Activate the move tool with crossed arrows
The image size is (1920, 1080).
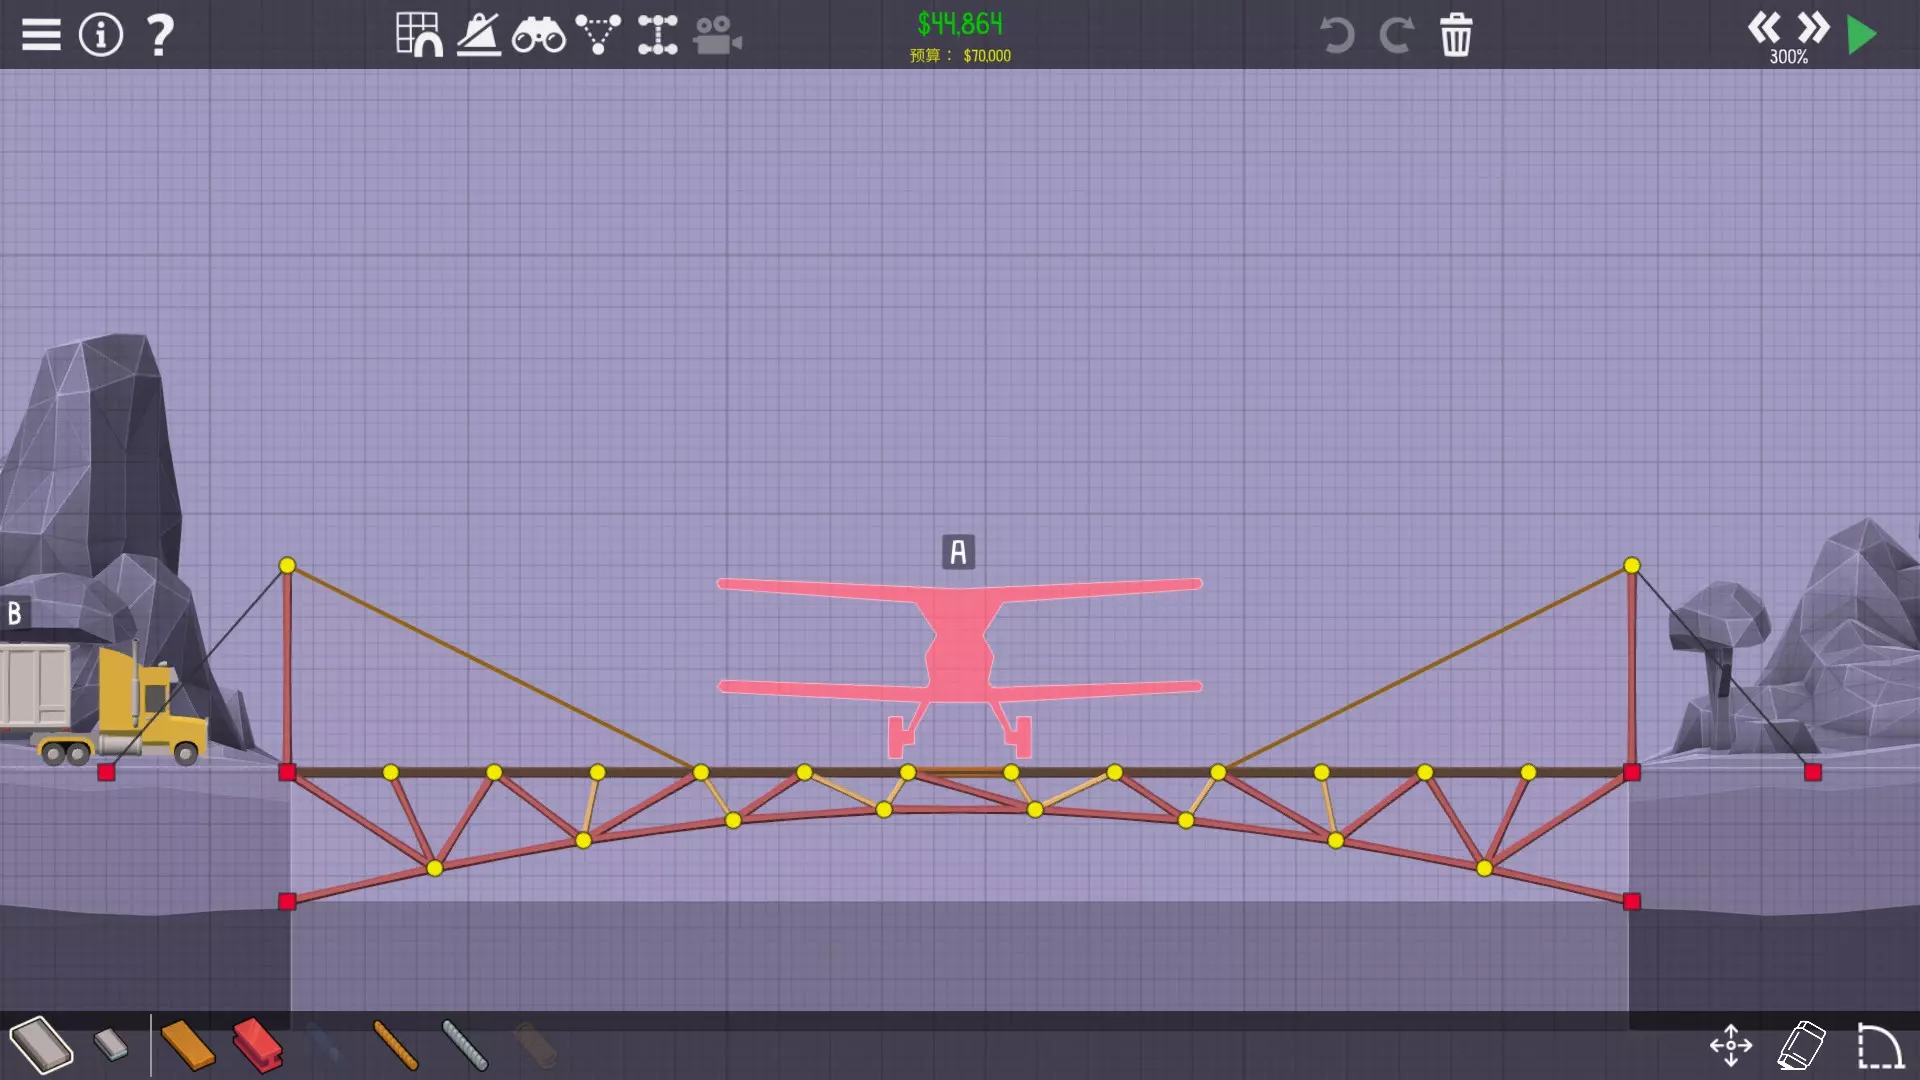(1731, 1046)
